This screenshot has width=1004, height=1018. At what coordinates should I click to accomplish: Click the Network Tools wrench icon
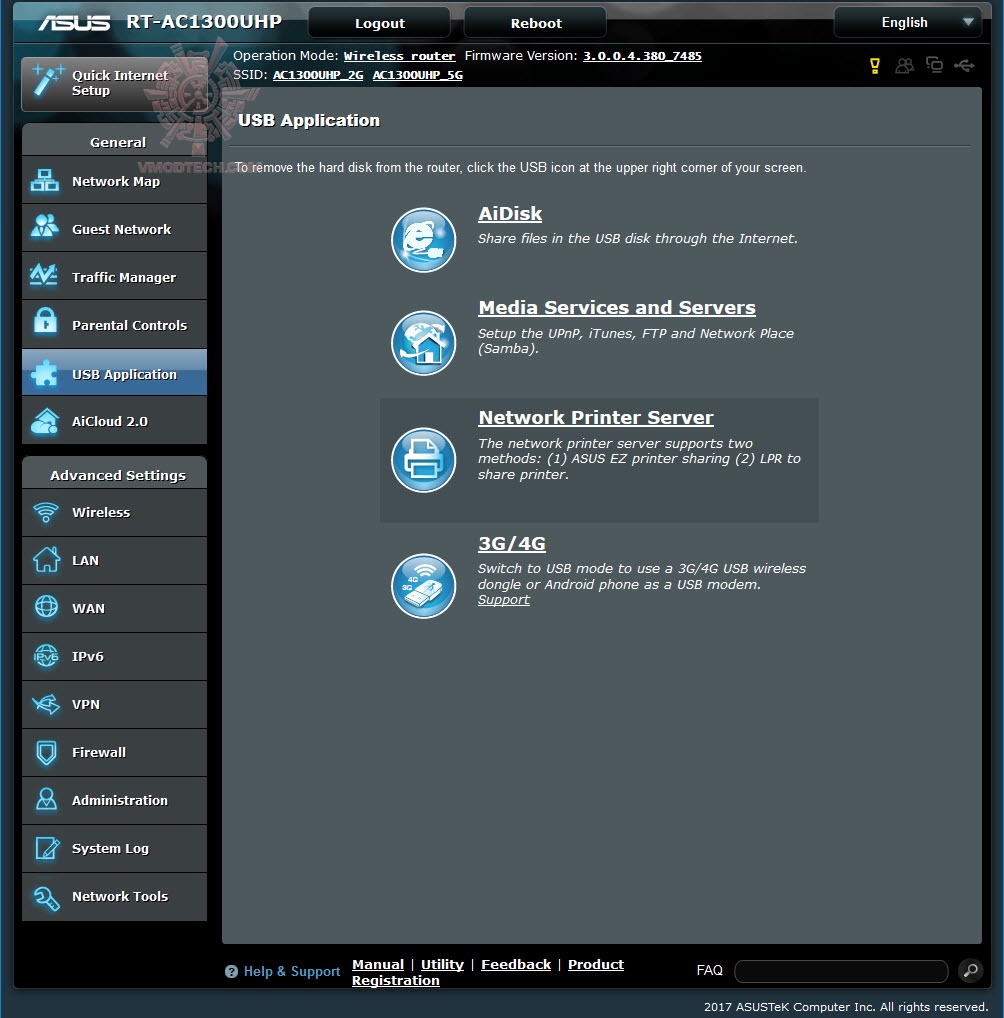point(46,897)
